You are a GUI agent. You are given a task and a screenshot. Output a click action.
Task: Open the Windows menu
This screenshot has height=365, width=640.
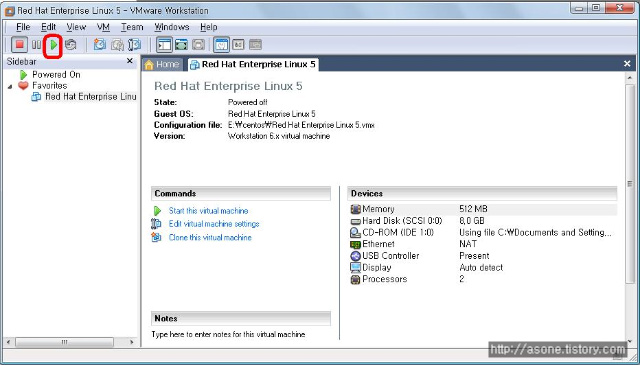pyautogui.click(x=171, y=27)
